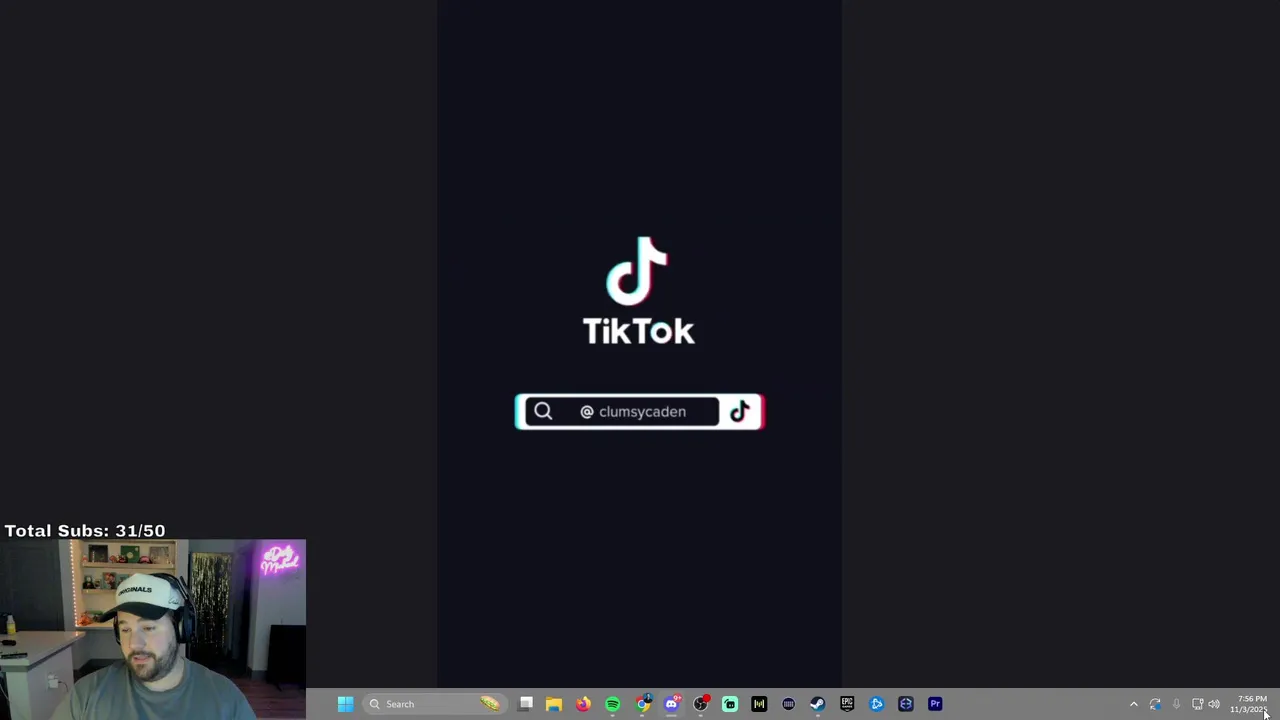Click the webcam overlay thumbnail
The width and height of the screenshot is (1280, 720).
pyautogui.click(x=153, y=630)
